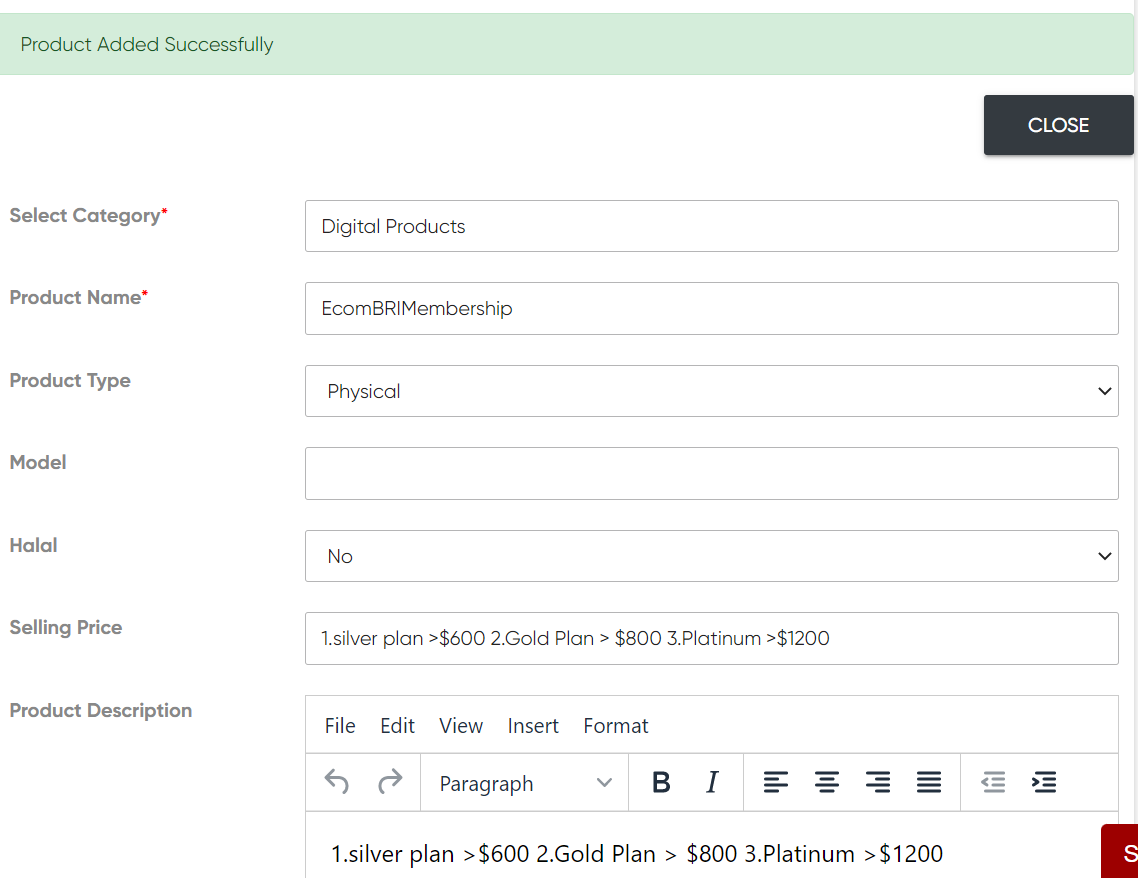Click into the Selling Price field
Viewport: 1138px width, 878px height.
coord(711,638)
